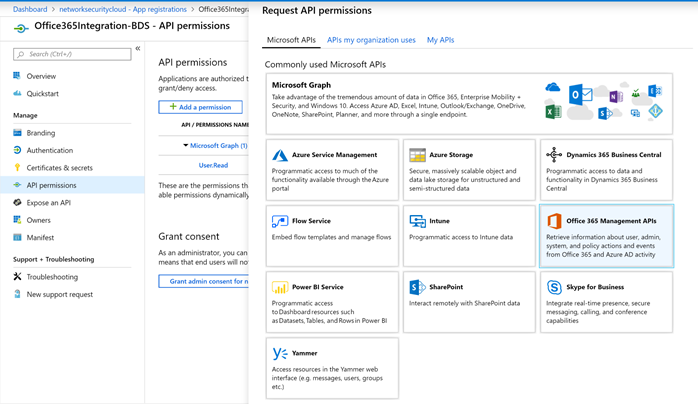This screenshot has height=404, width=698.
Task: Click in the sidebar Search field
Action: 72,54
